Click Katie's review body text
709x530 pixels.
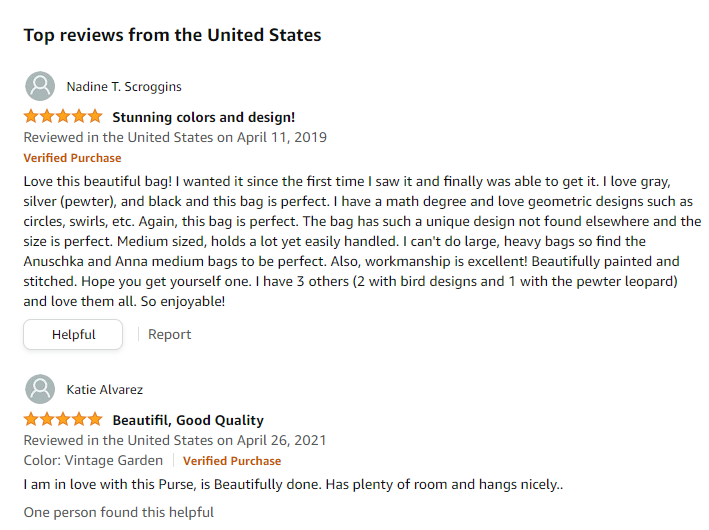point(293,485)
